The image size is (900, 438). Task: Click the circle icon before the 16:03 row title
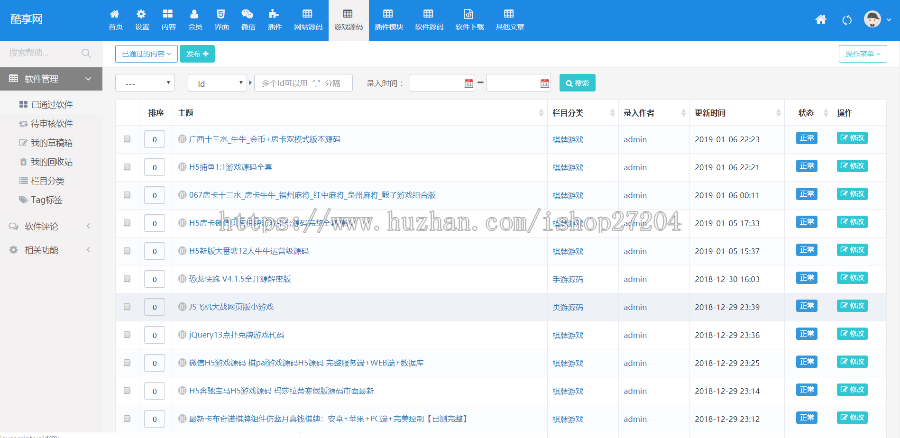pyautogui.click(x=182, y=279)
